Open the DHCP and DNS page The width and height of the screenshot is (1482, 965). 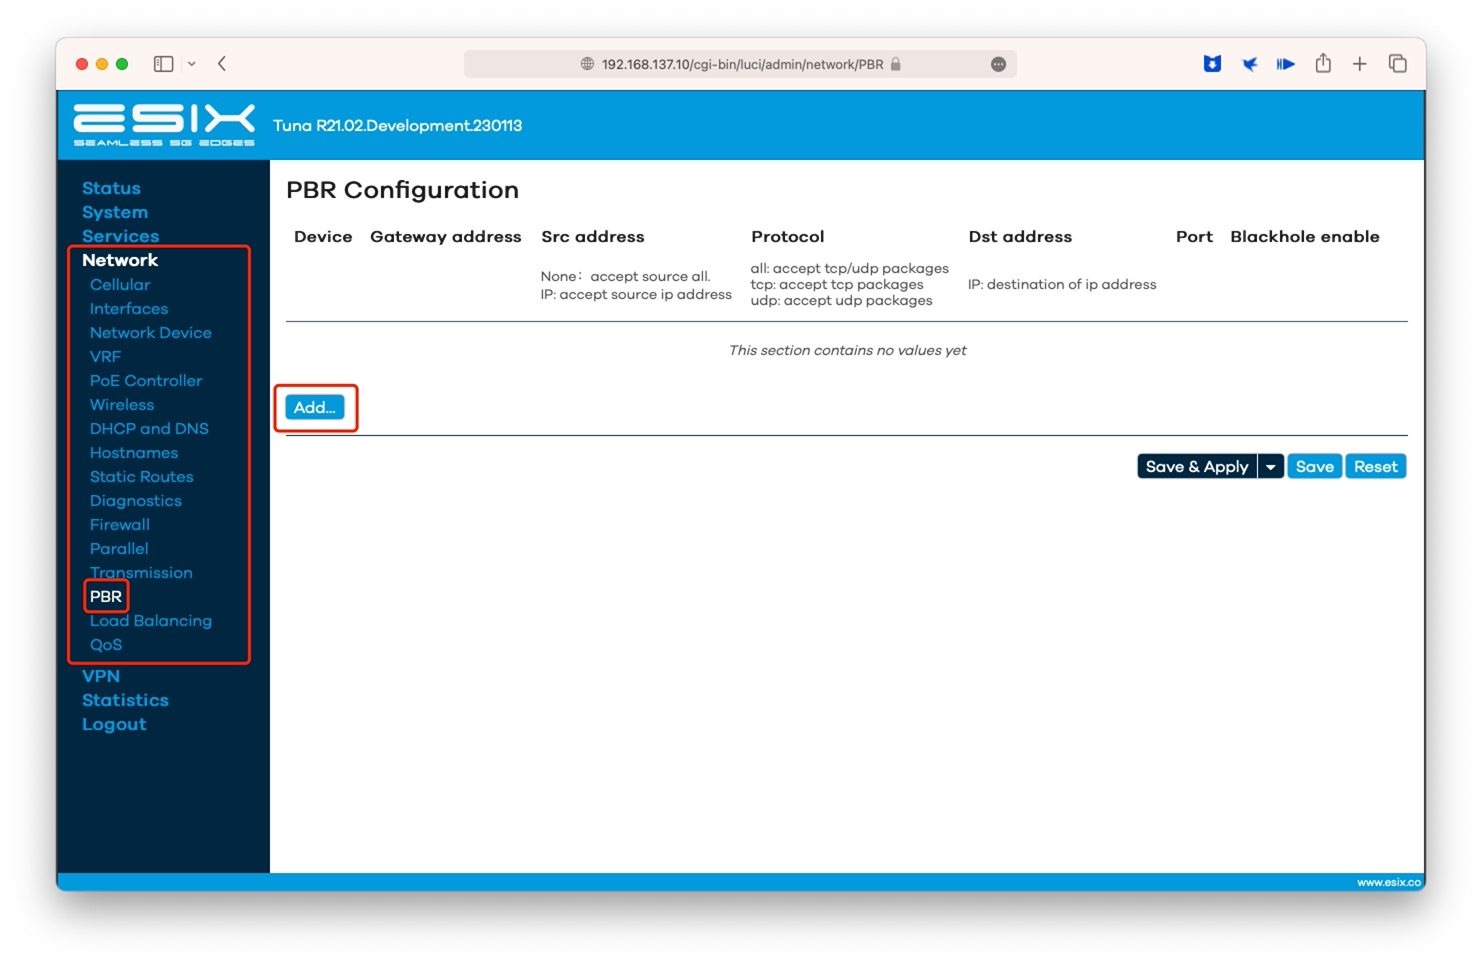pos(149,429)
